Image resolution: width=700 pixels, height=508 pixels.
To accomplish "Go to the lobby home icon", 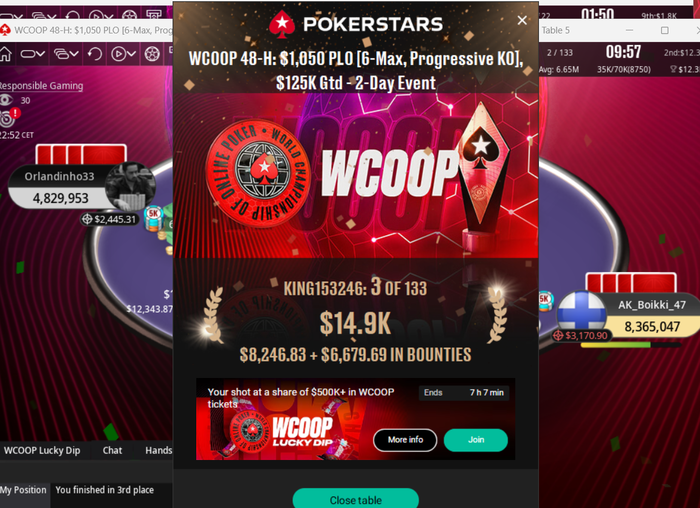I will (x=5, y=54).
